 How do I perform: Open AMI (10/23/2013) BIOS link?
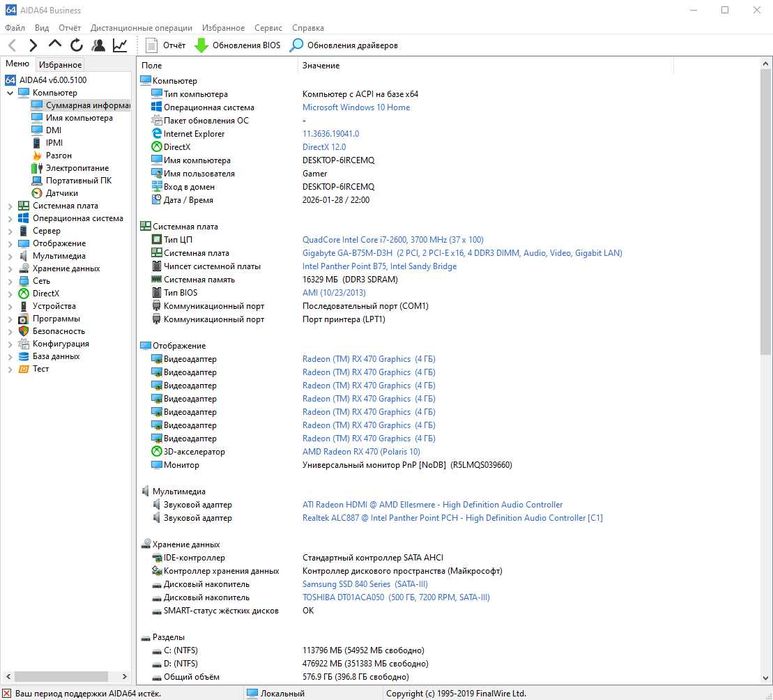(334, 293)
